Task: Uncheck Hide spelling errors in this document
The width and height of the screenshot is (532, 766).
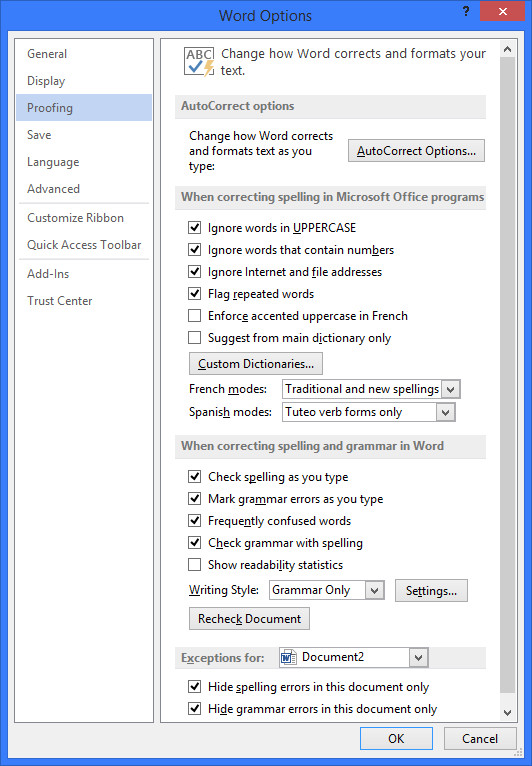Action: click(194, 687)
